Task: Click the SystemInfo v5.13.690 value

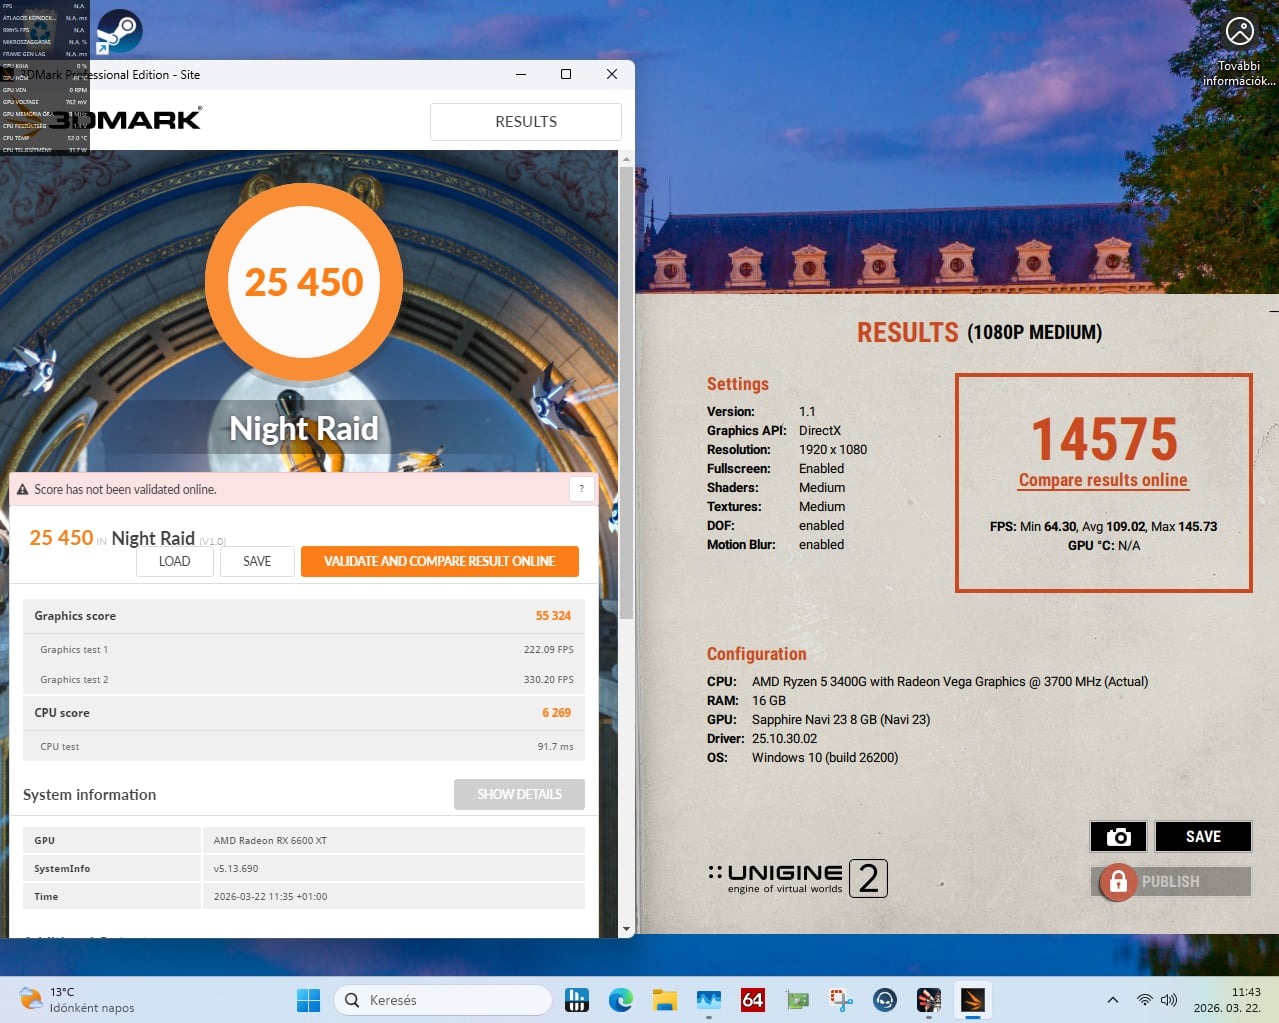Action: coord(236,869)
